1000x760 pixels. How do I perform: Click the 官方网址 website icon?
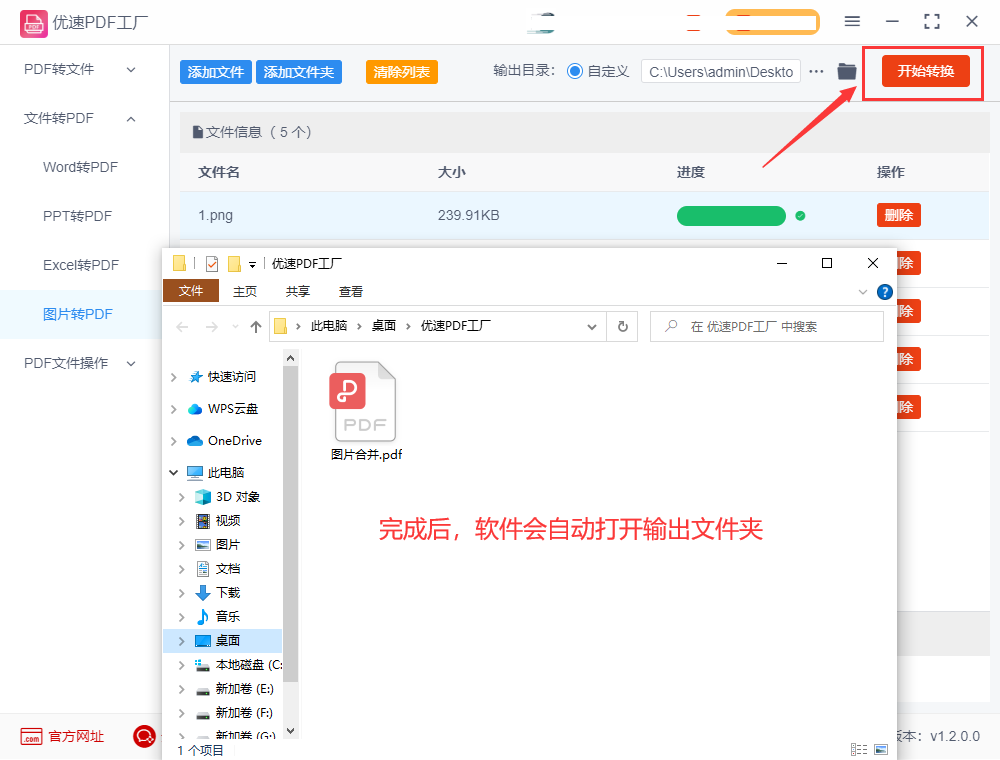click(31, 736)
